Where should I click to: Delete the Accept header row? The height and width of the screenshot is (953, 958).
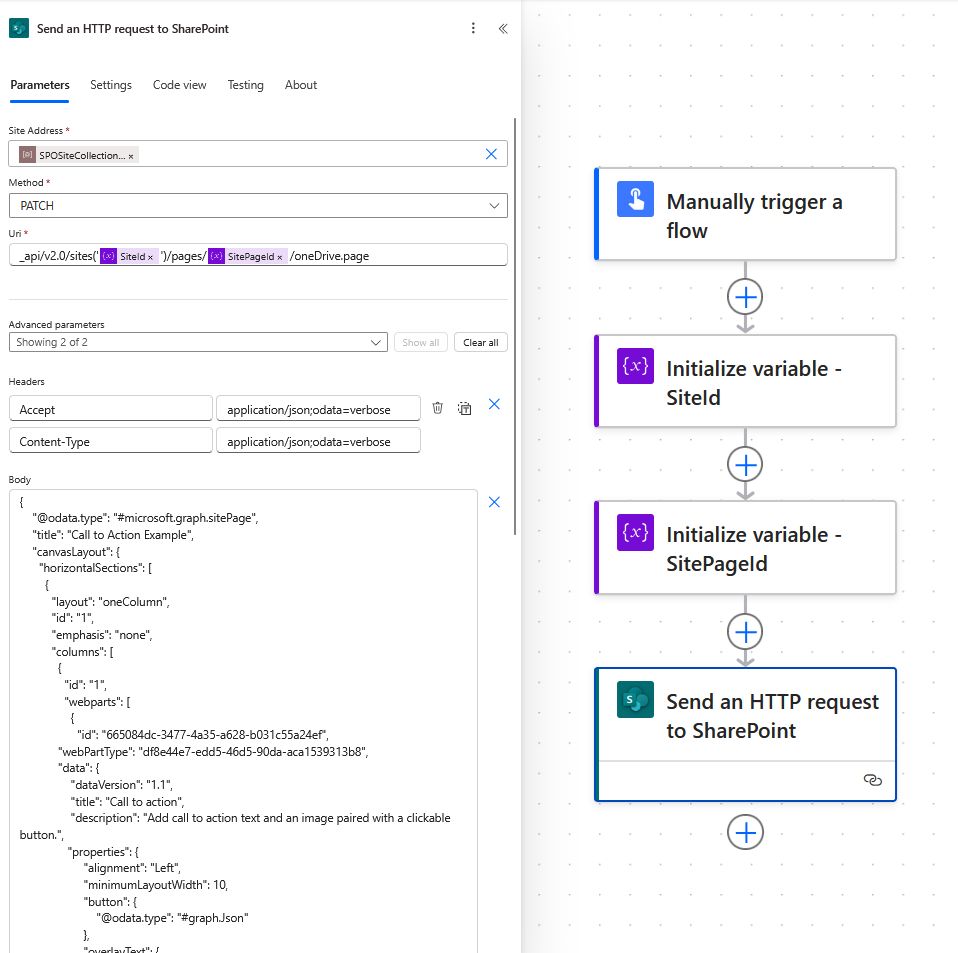pos(437,408)
